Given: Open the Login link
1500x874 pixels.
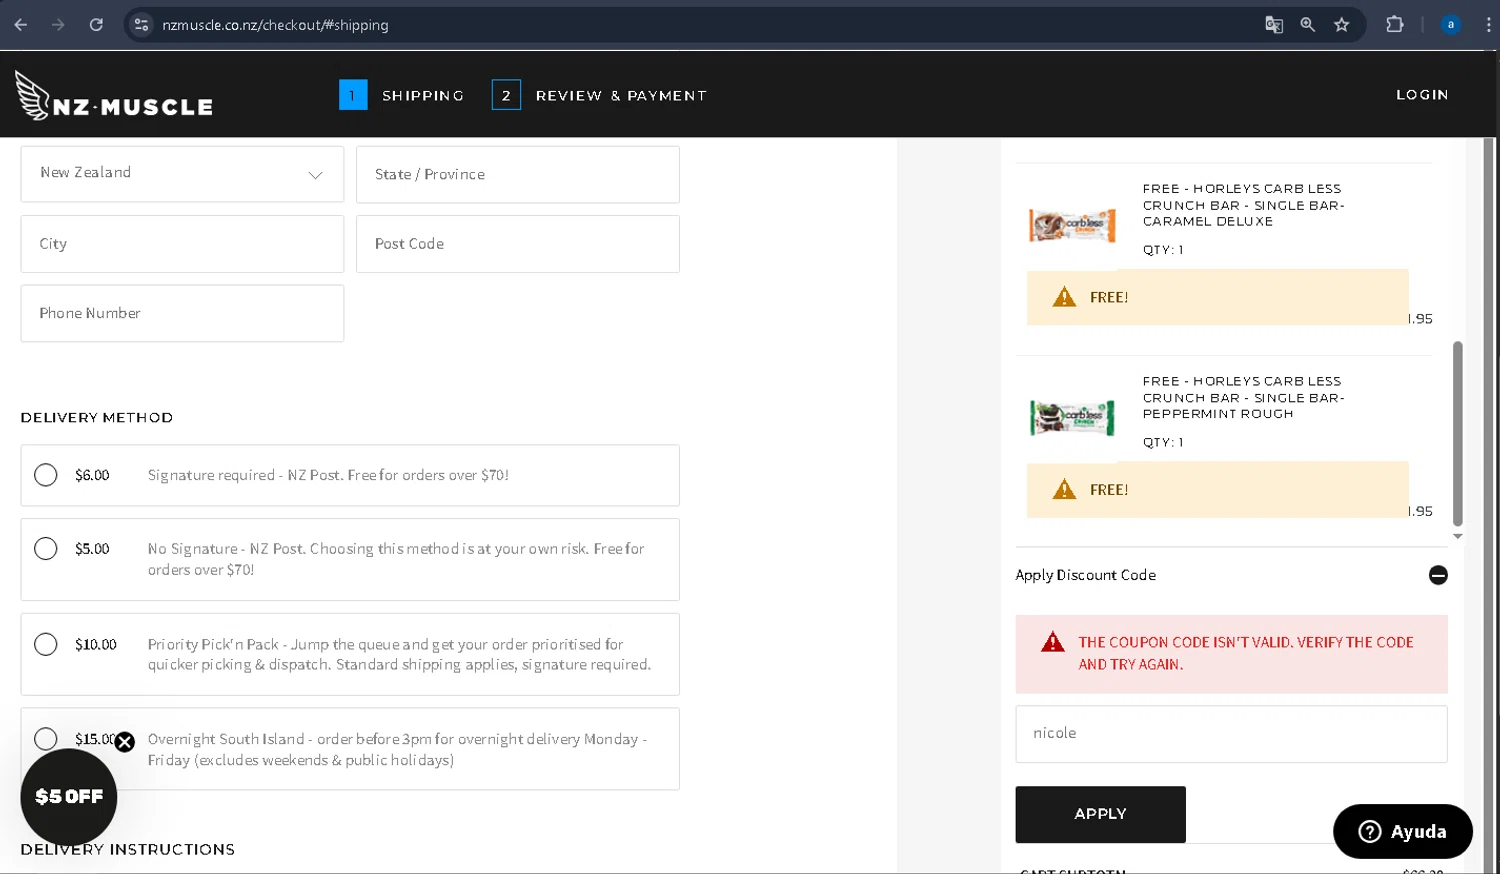Looking at the screenshot, I should (1422, 95).
